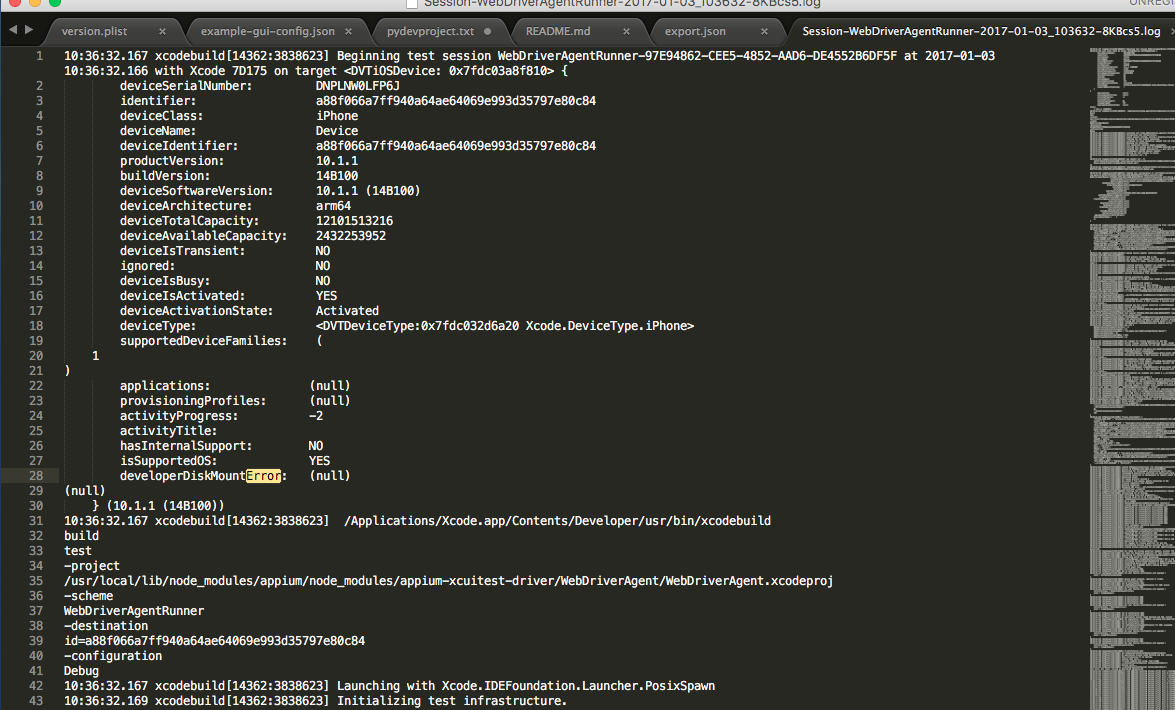The height and width of the screenshot is (710, 1175).
Task: Click the deviceName value "Device"
Action: [336, 131]
